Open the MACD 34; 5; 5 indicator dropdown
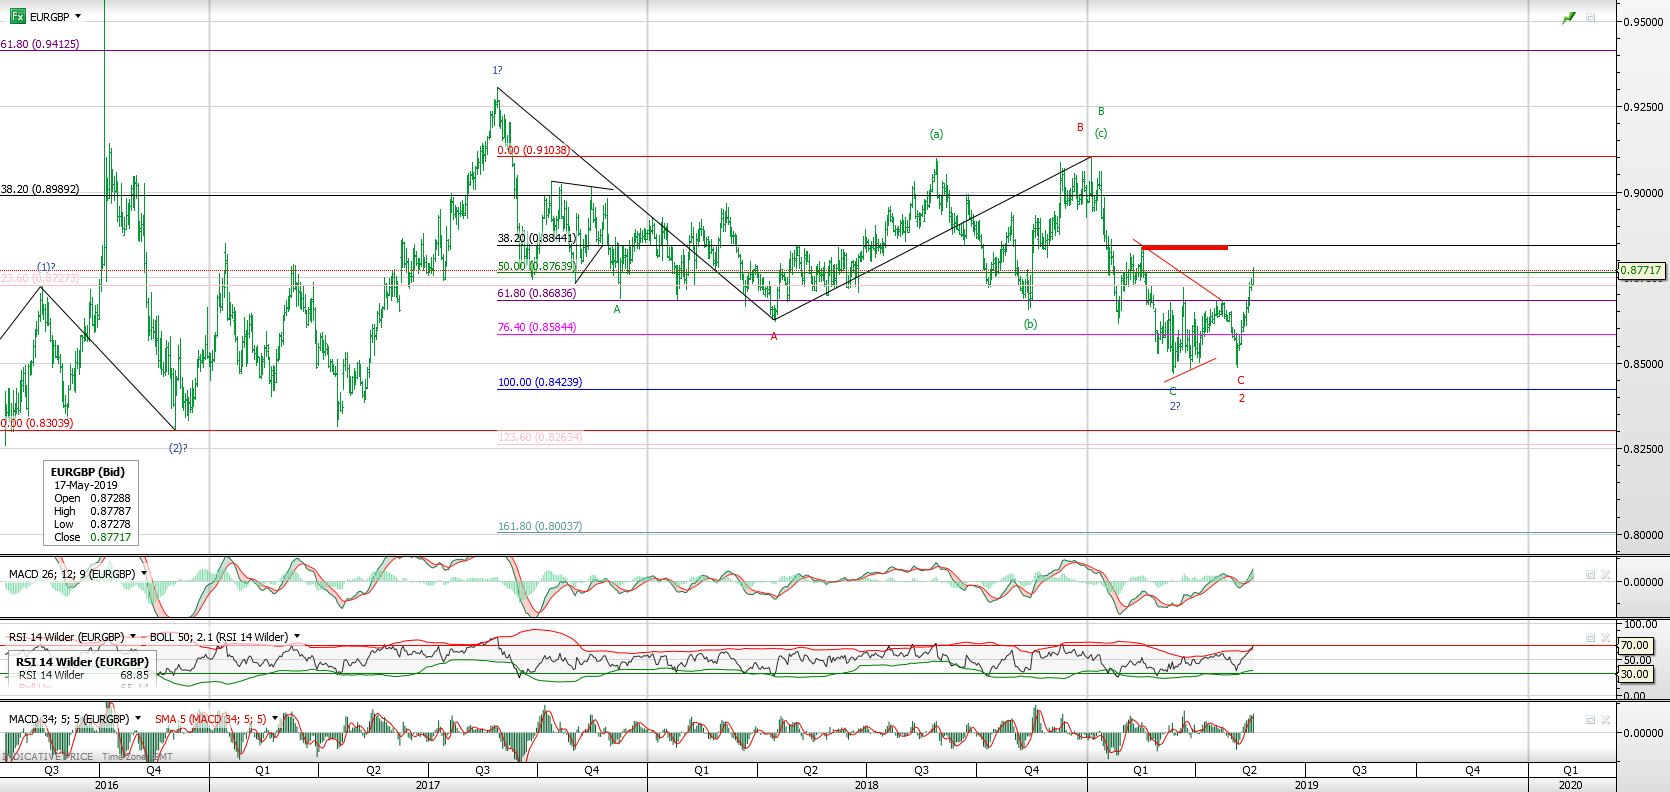1670x792 pixels. 138,719
